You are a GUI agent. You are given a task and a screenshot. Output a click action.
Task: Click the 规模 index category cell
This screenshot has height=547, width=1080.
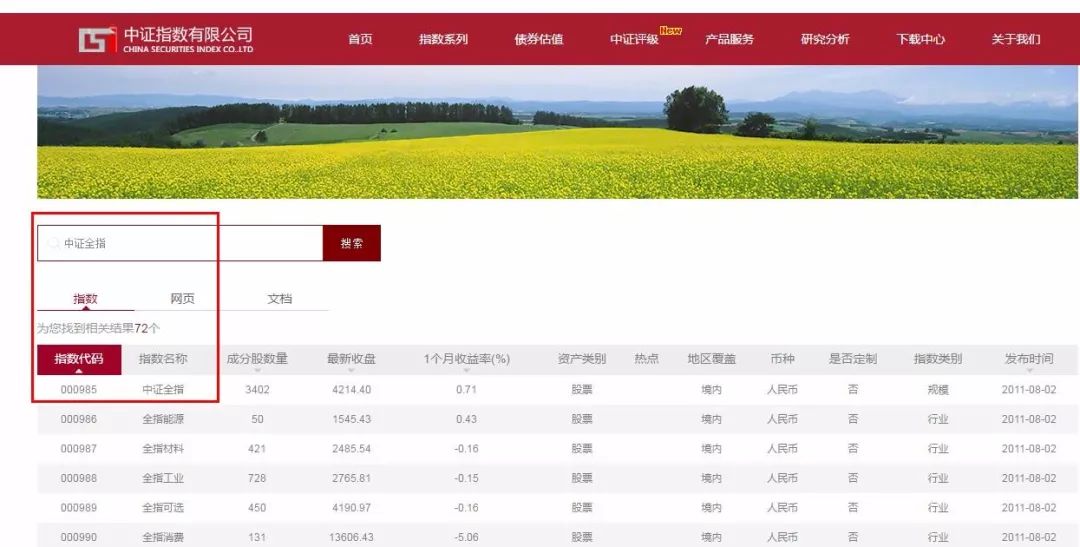click(938, 389)
